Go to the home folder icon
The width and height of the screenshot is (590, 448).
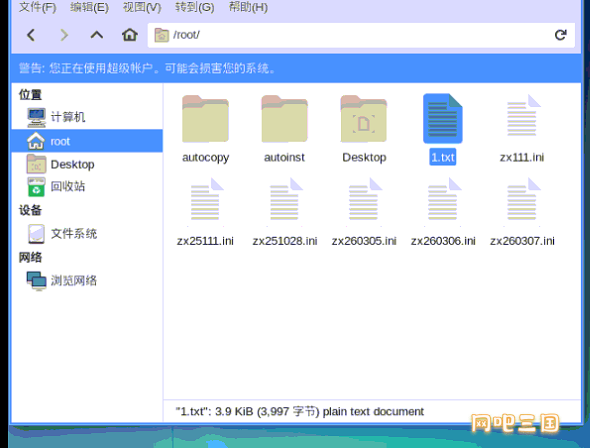click(129, 35)
